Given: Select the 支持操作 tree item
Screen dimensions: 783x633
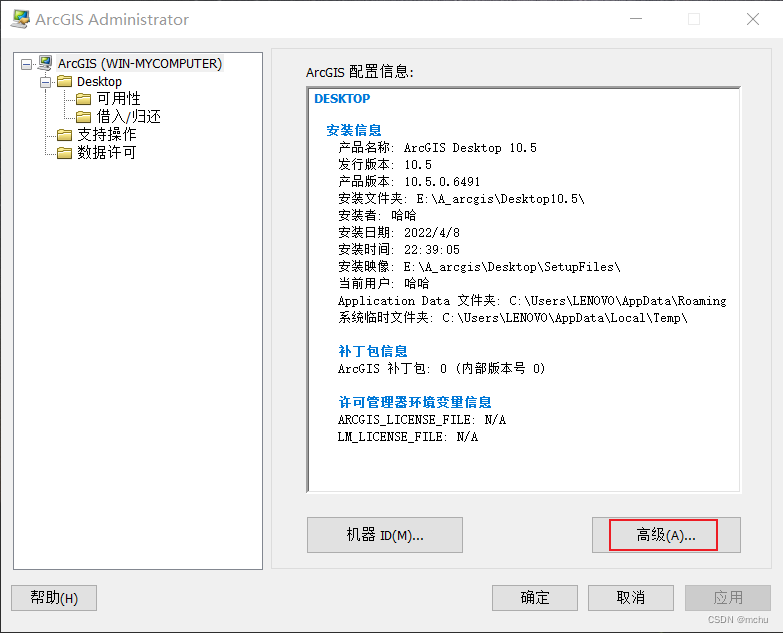Looking at the screenshot, I should coord(106,134).
